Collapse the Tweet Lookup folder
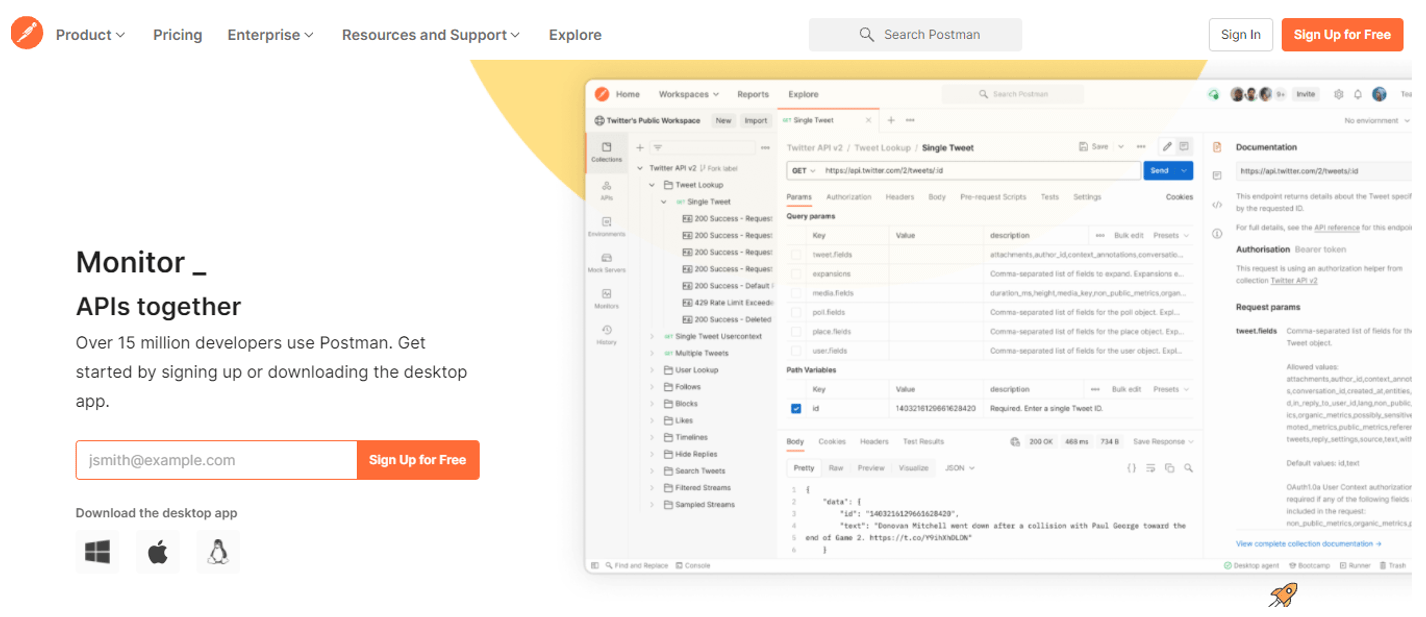The image size is (1426, 617). point(651,184)
